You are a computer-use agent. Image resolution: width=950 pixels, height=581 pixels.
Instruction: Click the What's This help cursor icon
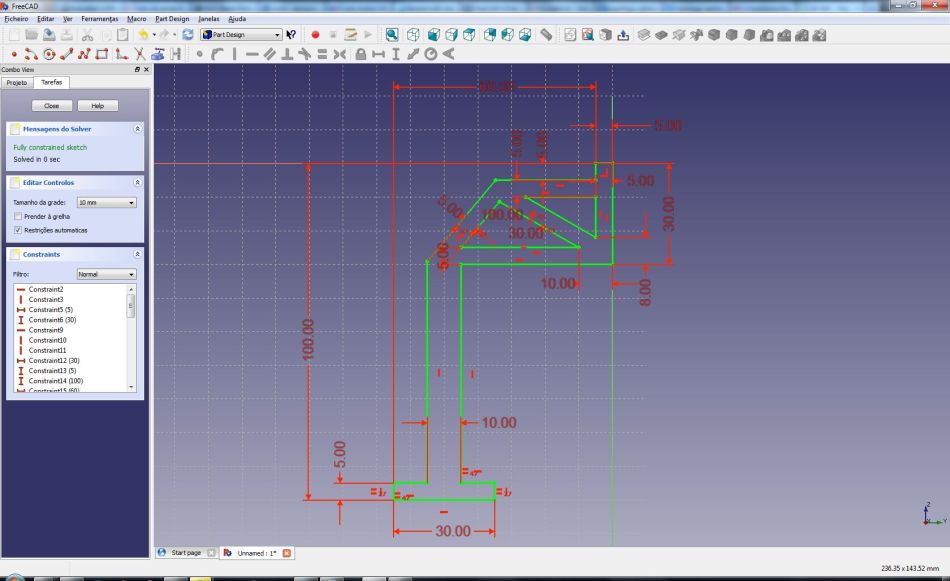[291, 35]
